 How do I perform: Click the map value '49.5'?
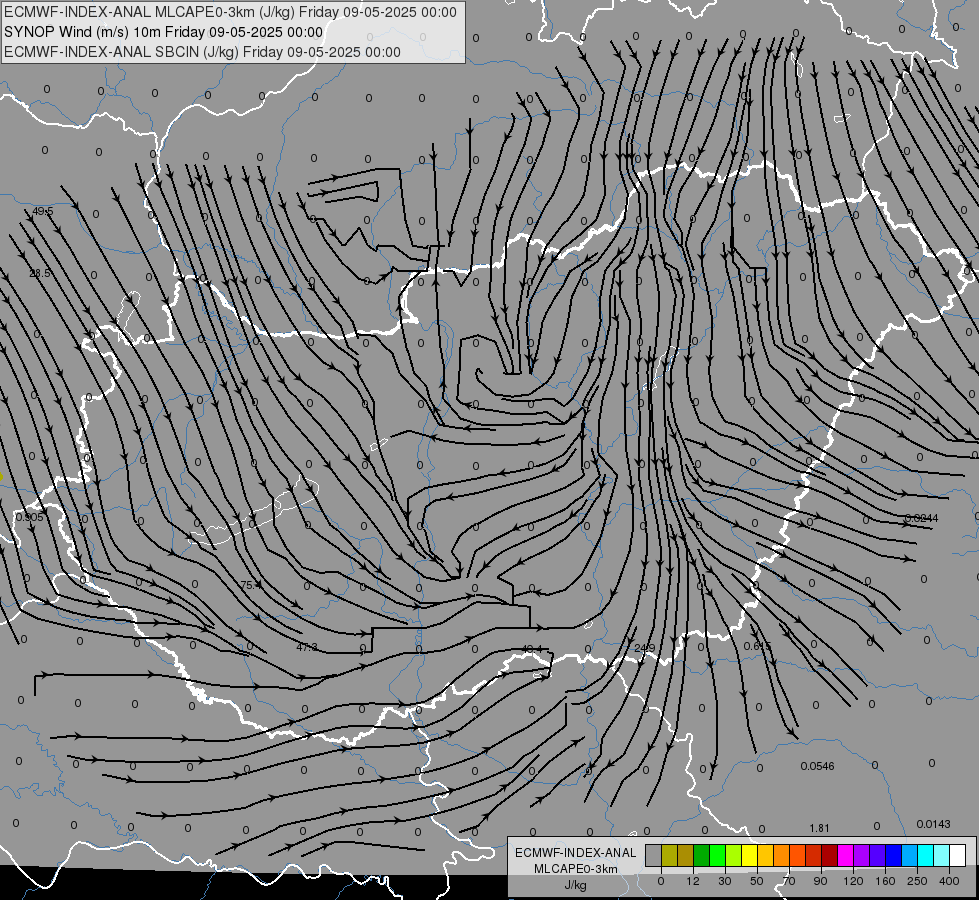coord(42,212)
